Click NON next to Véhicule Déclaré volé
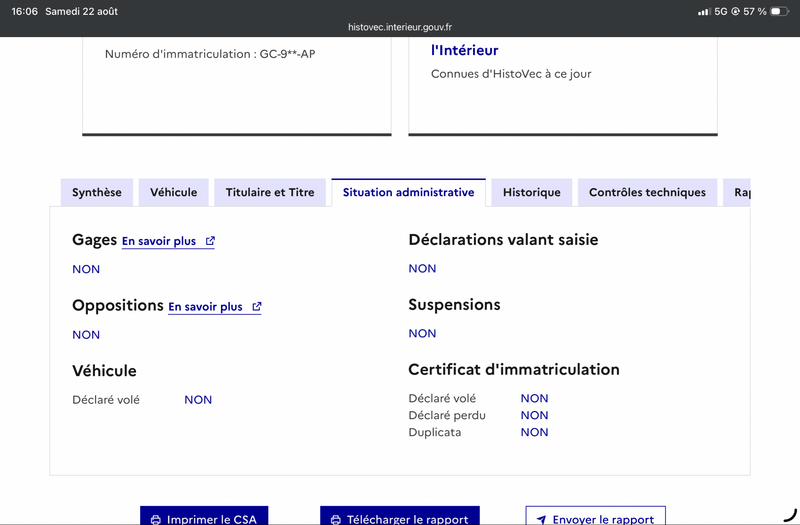The image size is (800, 525). point(198,399)
